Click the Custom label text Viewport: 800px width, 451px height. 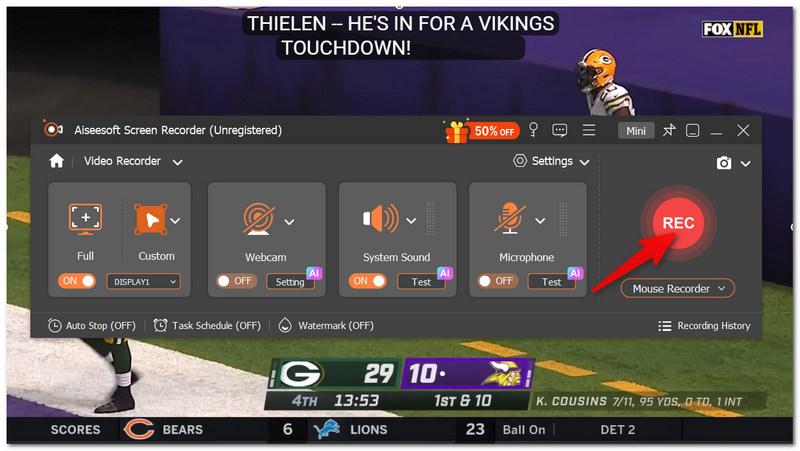156,256
